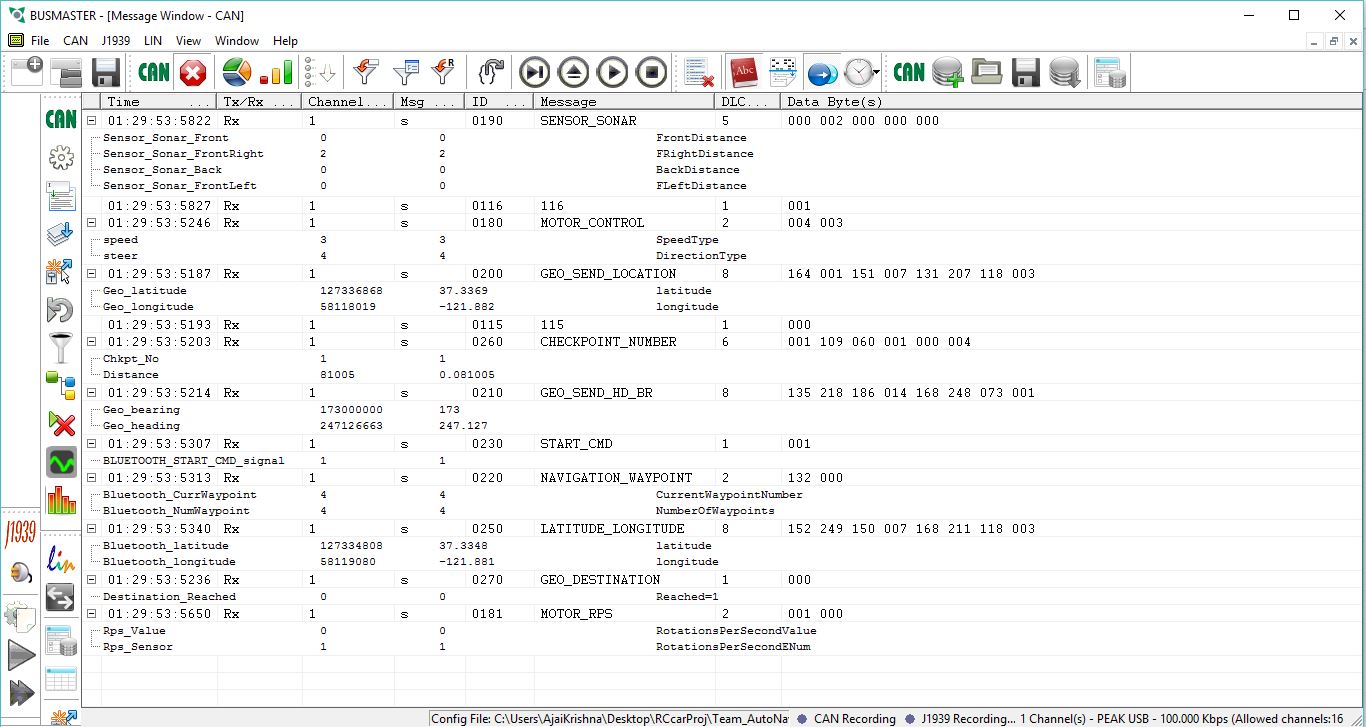Open the Help menu
The width and height of the screenshot is (1366, 727).
click(285, 41)
